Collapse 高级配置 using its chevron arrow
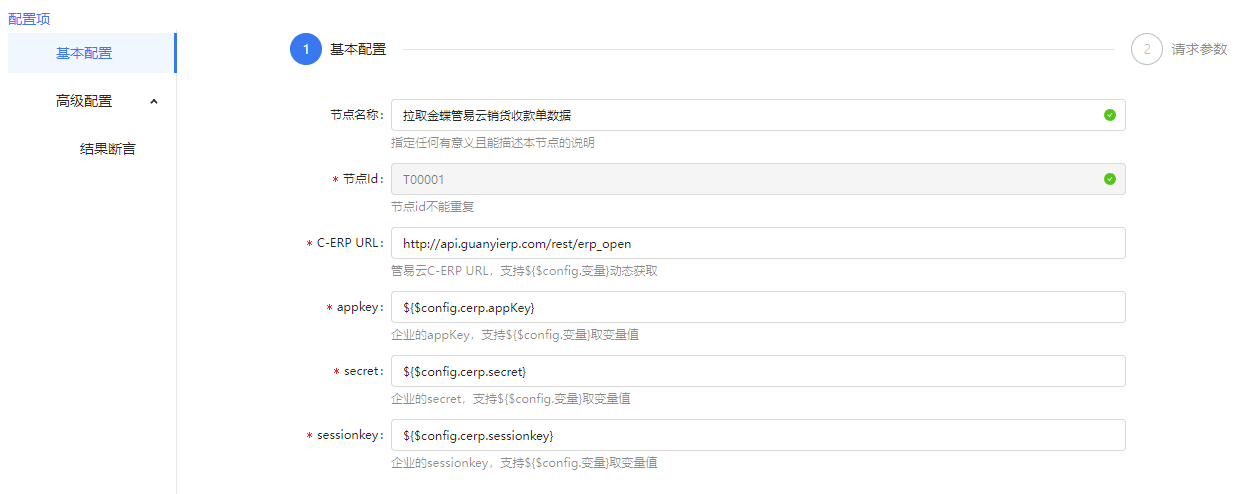1248x494 pixels. click(153, 101)
